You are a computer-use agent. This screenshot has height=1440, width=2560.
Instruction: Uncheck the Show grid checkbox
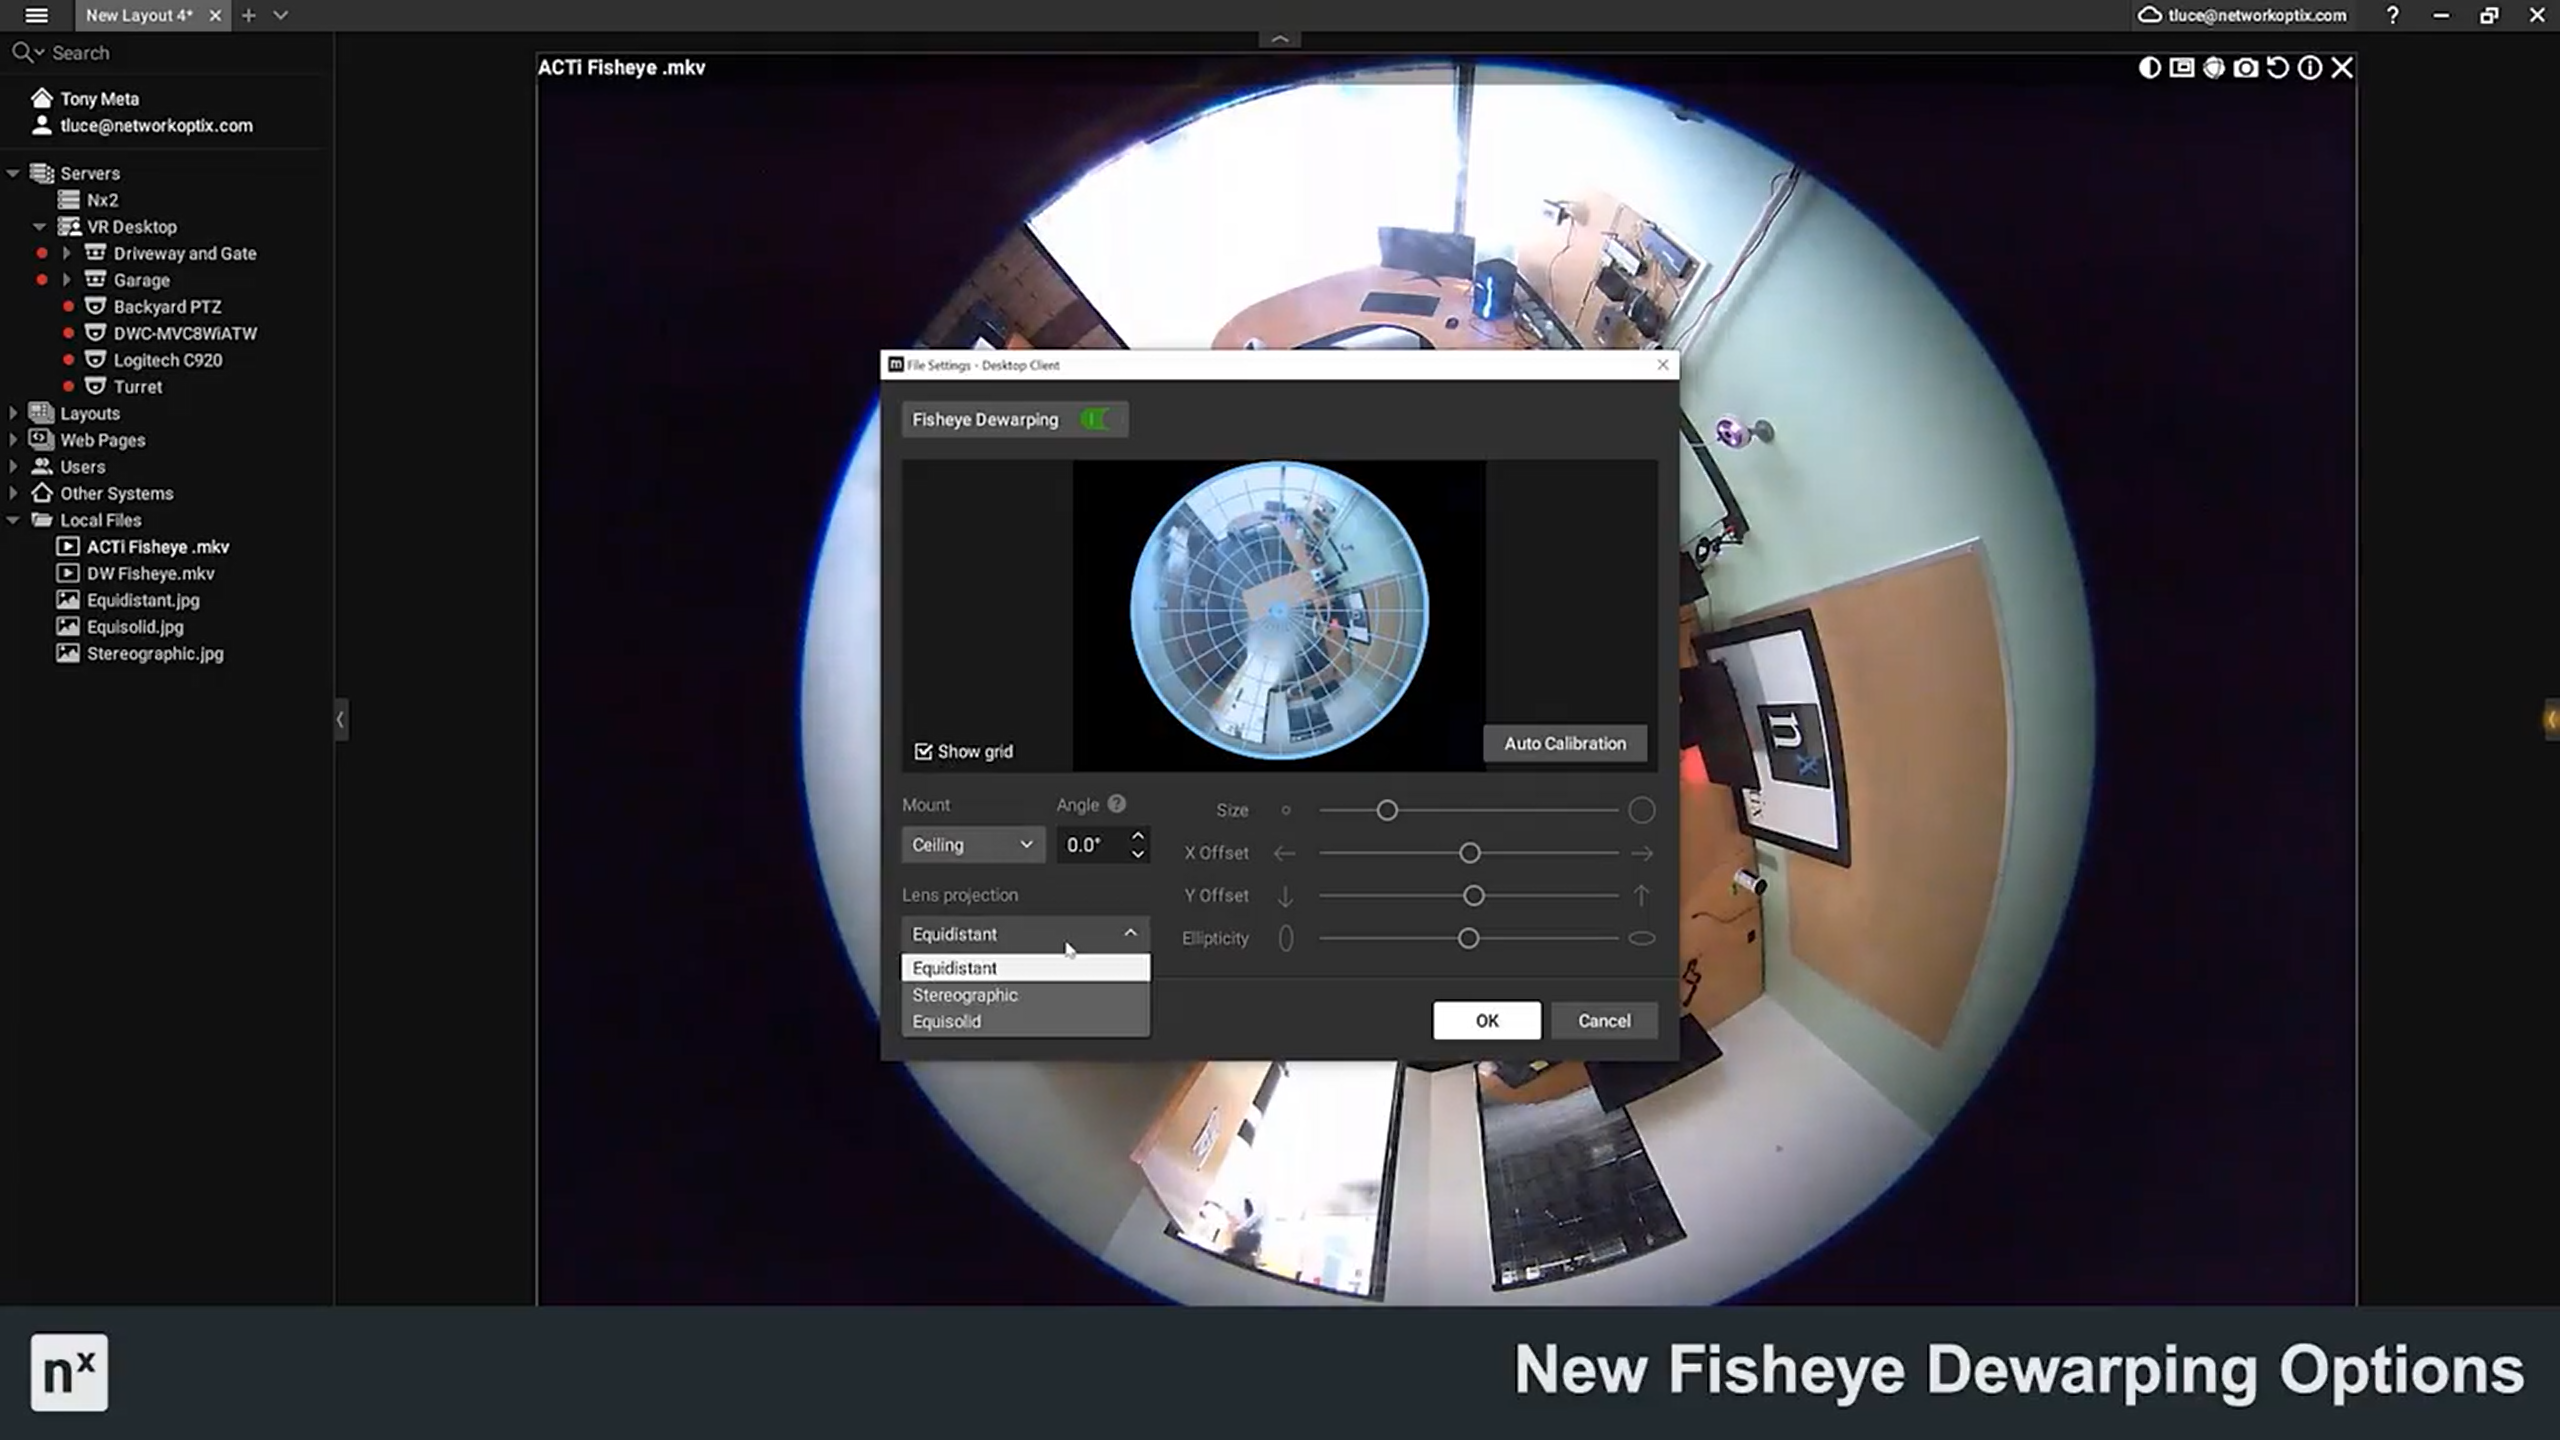click(x=923, y=751)
